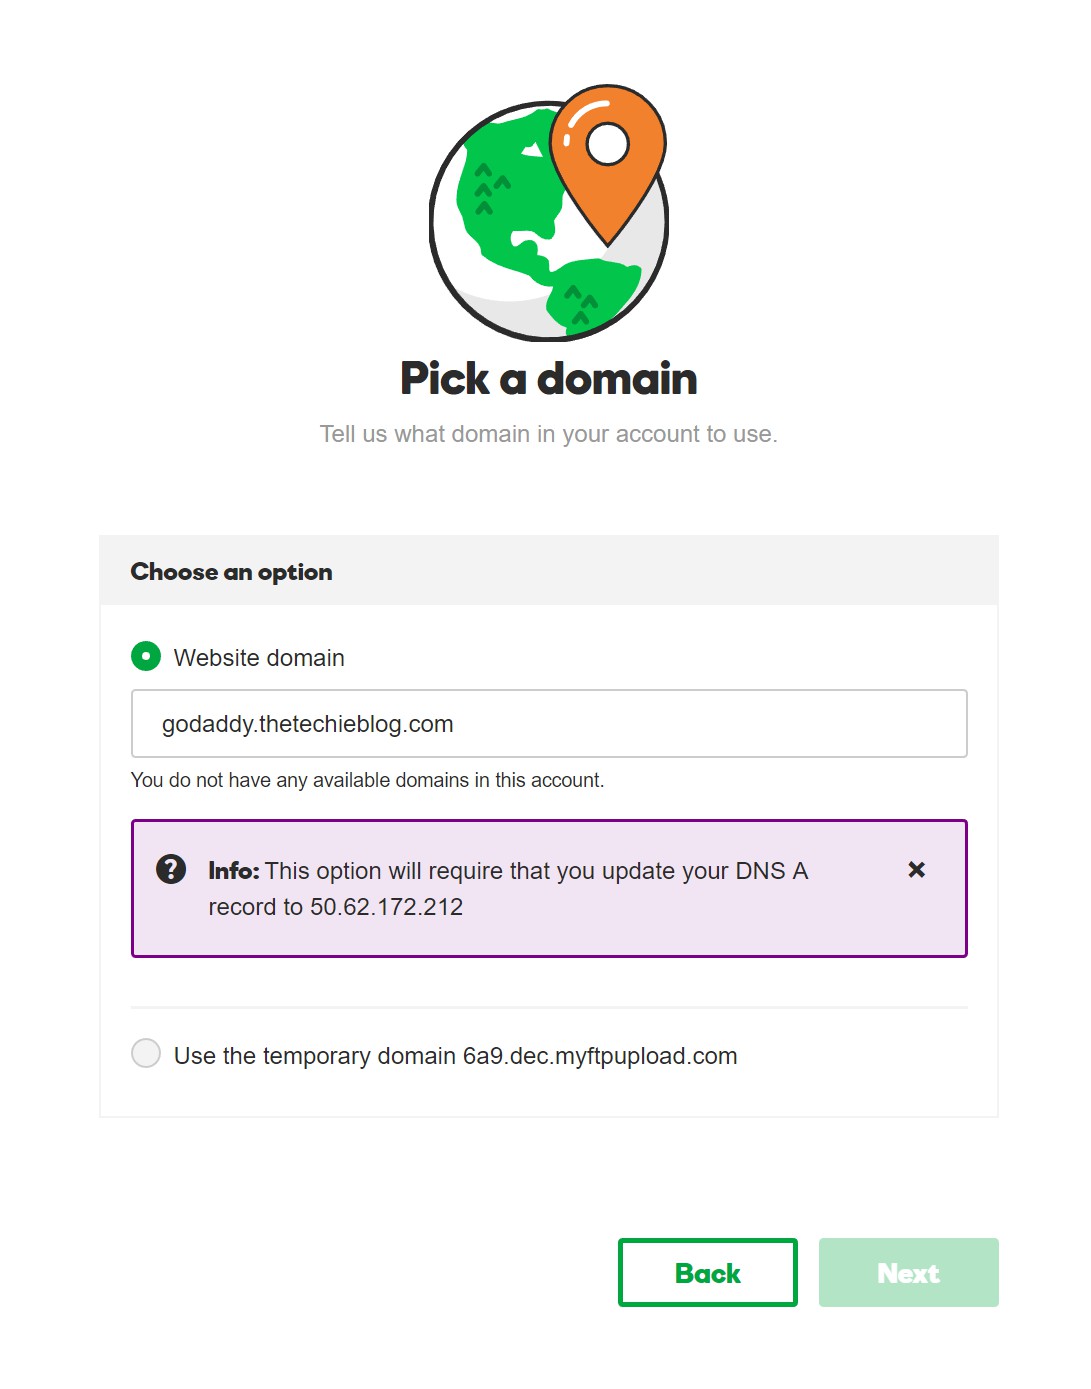Choose the temporary domain radio button

tap(146, 1053)
